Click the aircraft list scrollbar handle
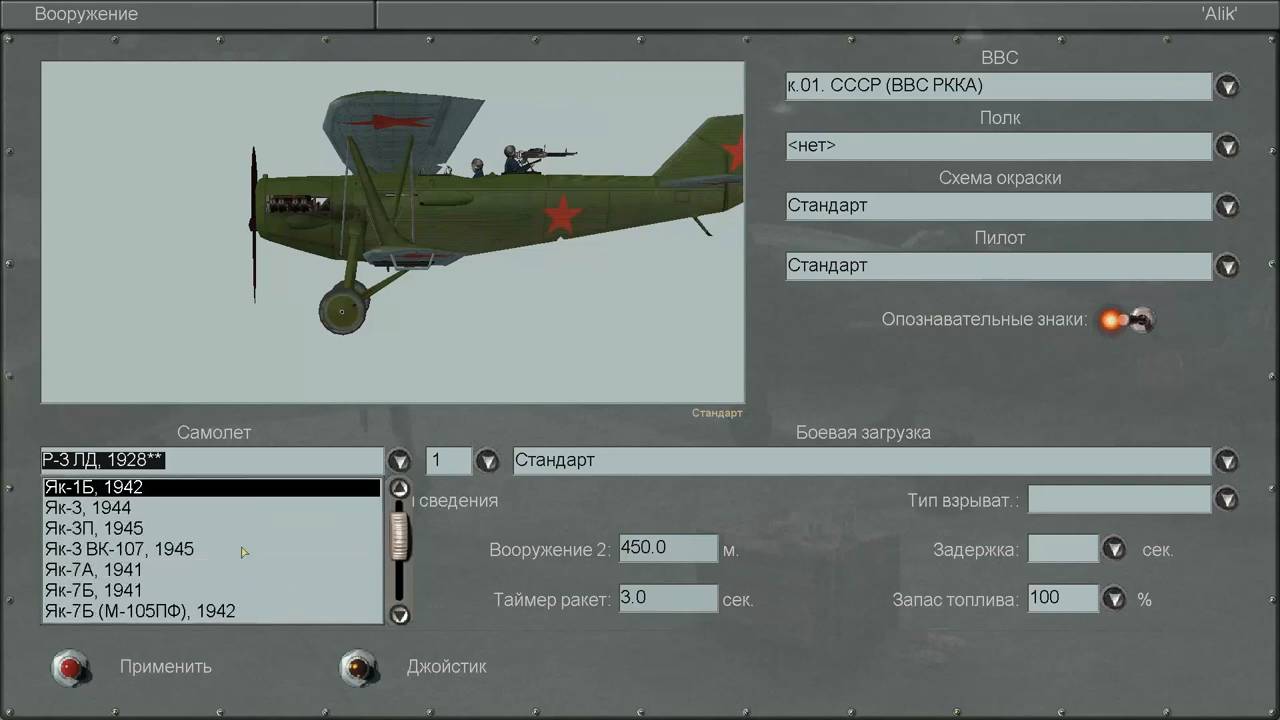This screenshot has width=1280, height=720. [400, 537]
